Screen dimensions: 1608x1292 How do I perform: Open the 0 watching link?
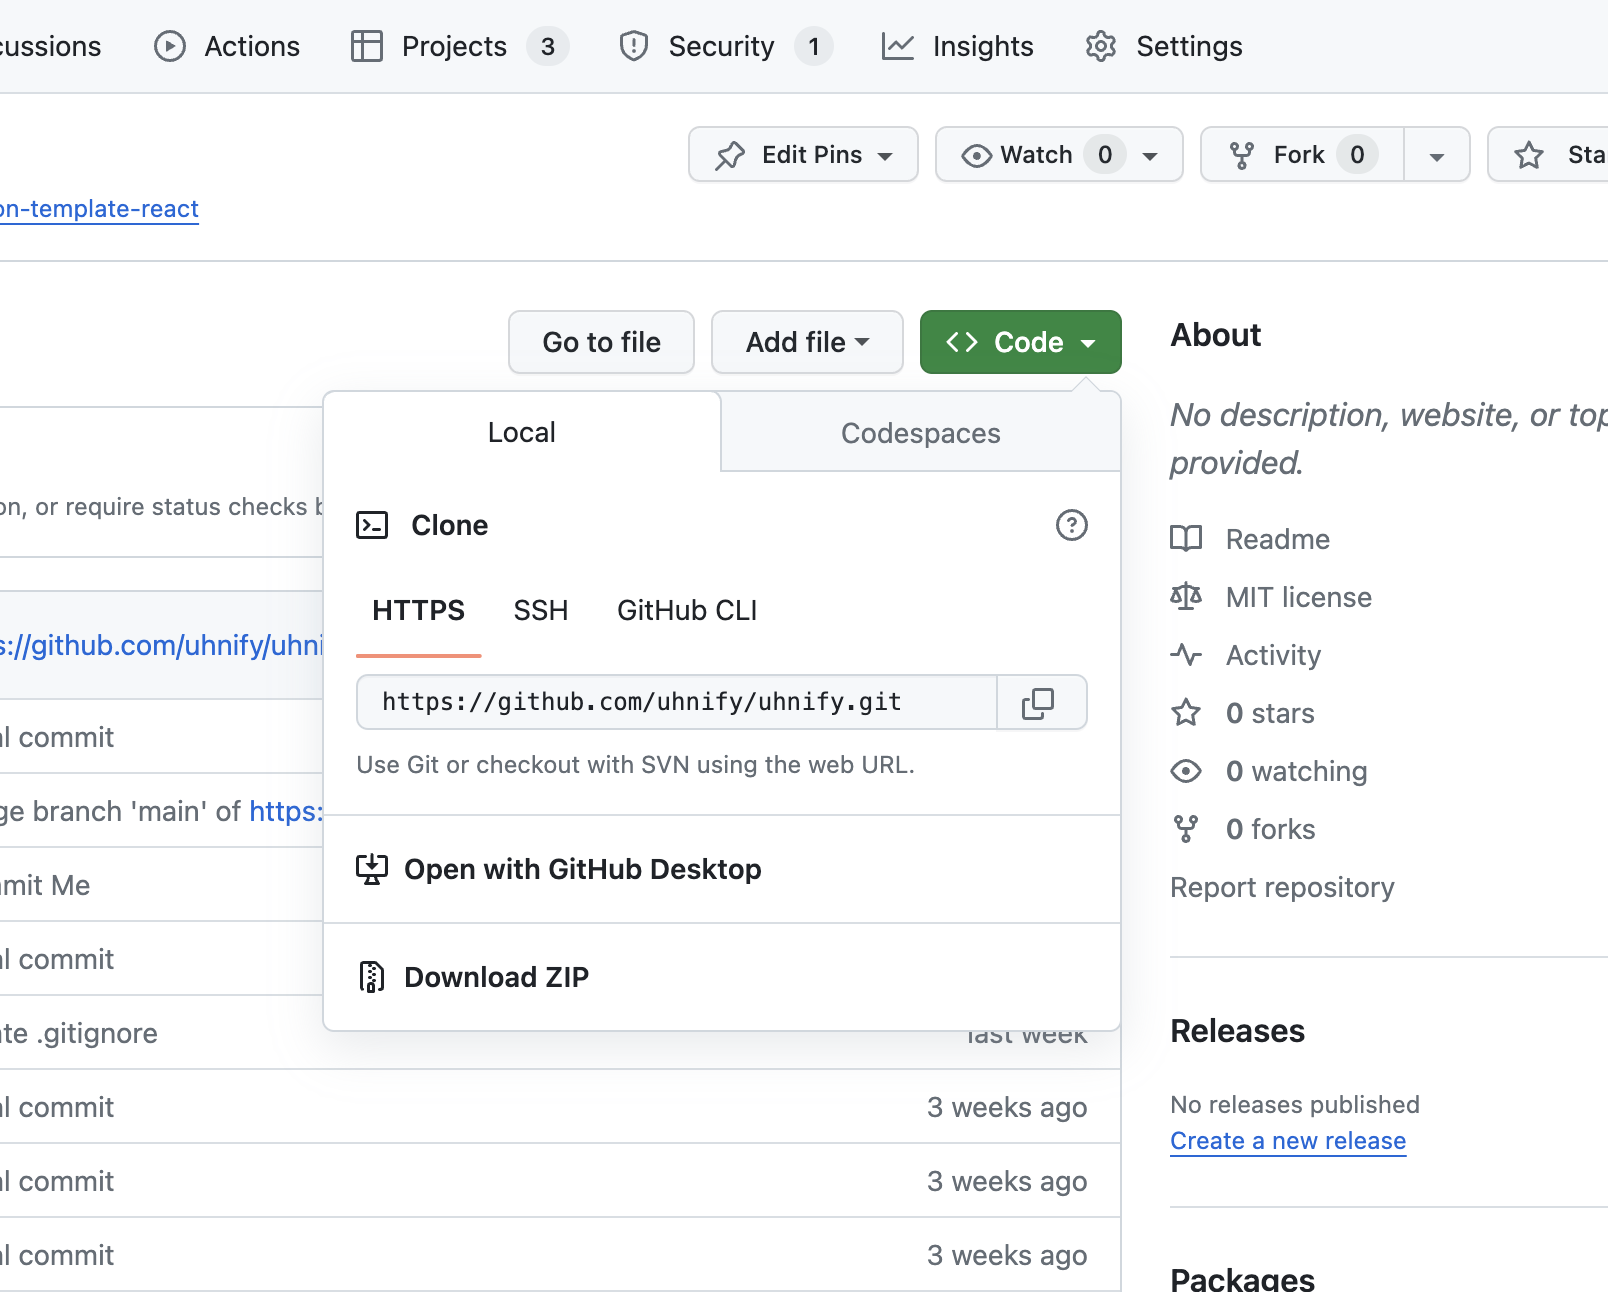tap(1296, 771)
